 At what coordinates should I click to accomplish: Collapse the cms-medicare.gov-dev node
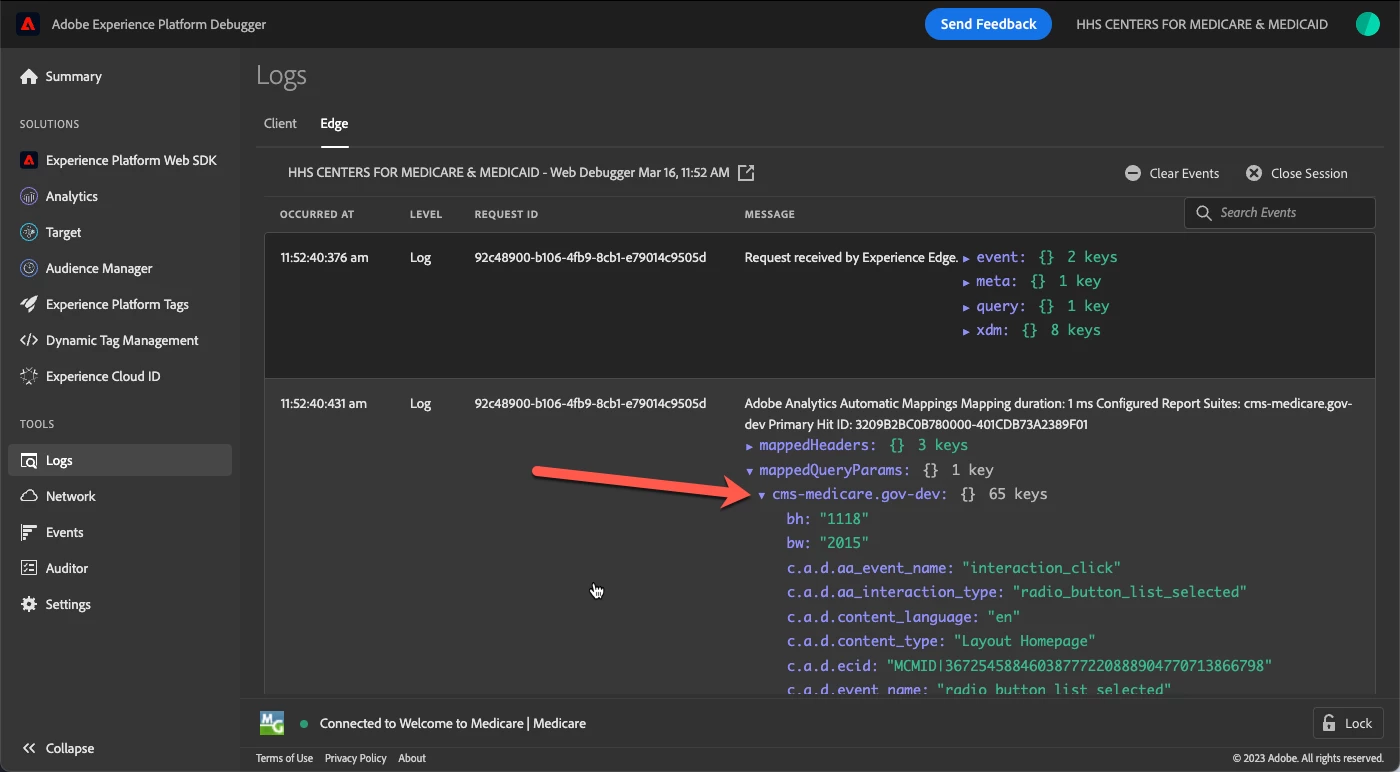click(762, 495)
